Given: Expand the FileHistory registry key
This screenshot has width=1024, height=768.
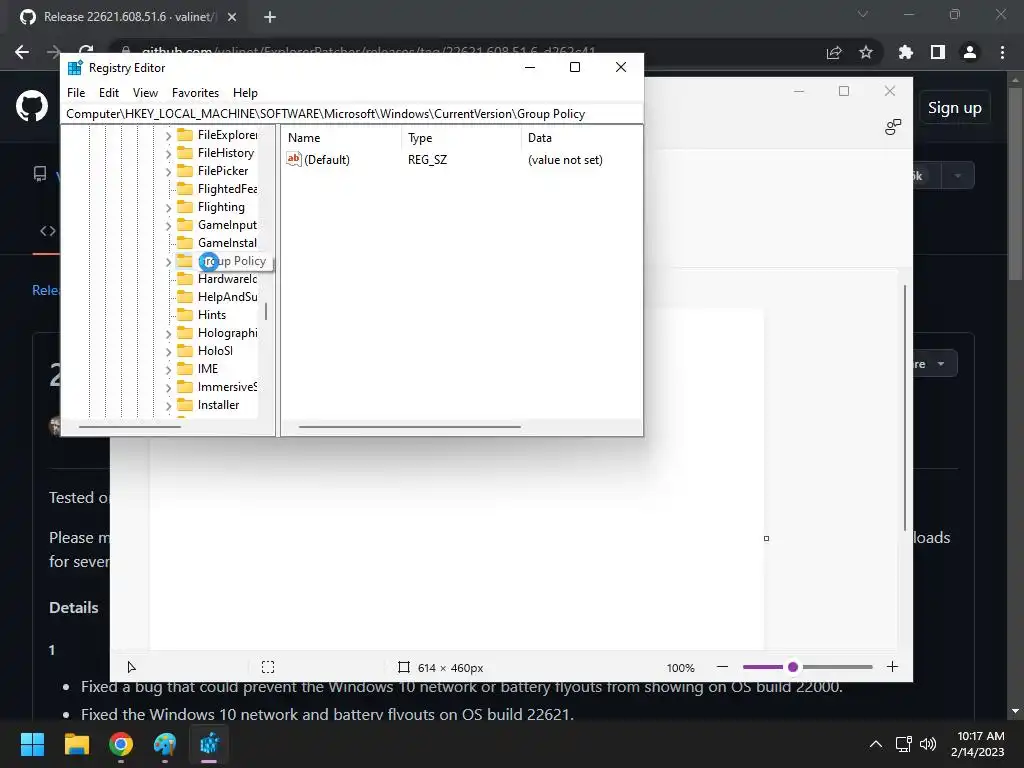Looking at the screenshot, I should point(168,153).
